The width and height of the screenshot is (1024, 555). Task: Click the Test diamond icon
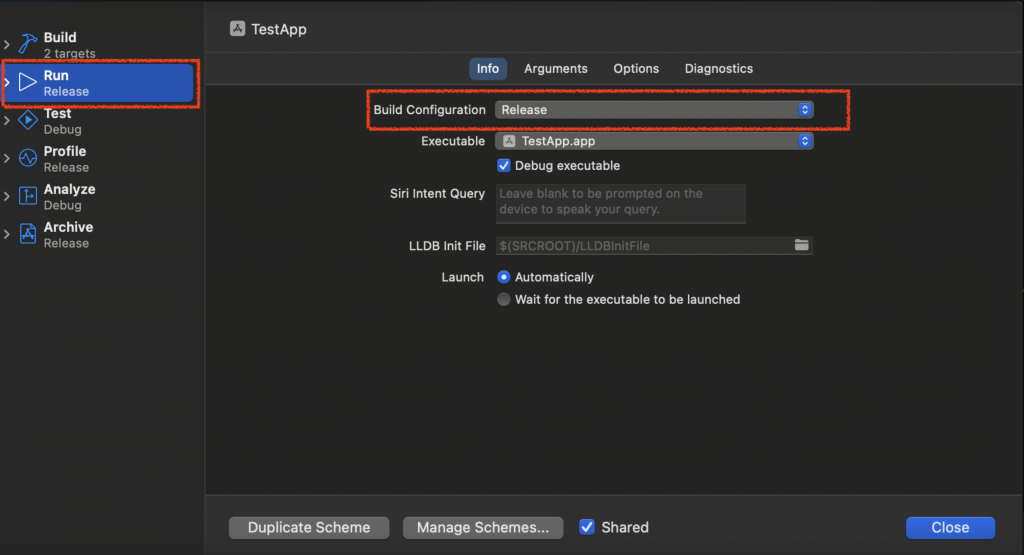click(27, 121)
